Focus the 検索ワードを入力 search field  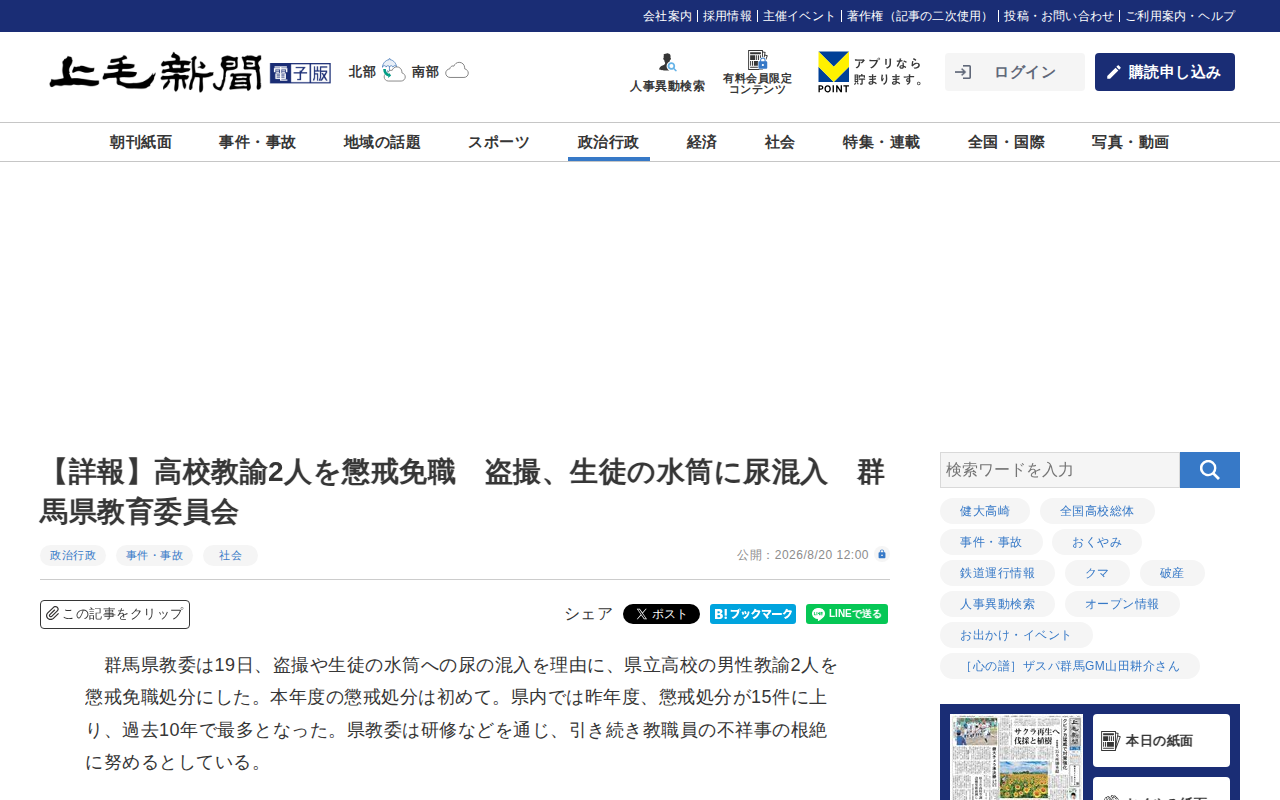coord(1060,470)
